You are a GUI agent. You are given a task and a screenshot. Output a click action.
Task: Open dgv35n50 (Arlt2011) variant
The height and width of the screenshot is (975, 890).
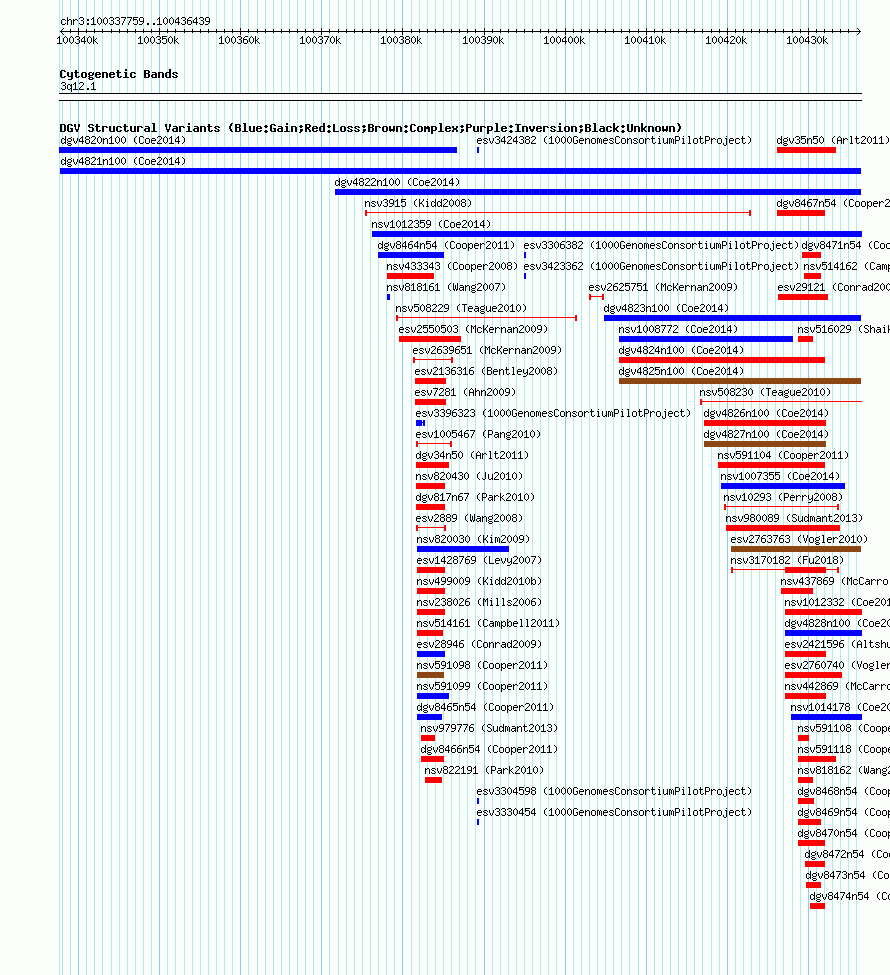pyautogui.click(x=833, y=141)
